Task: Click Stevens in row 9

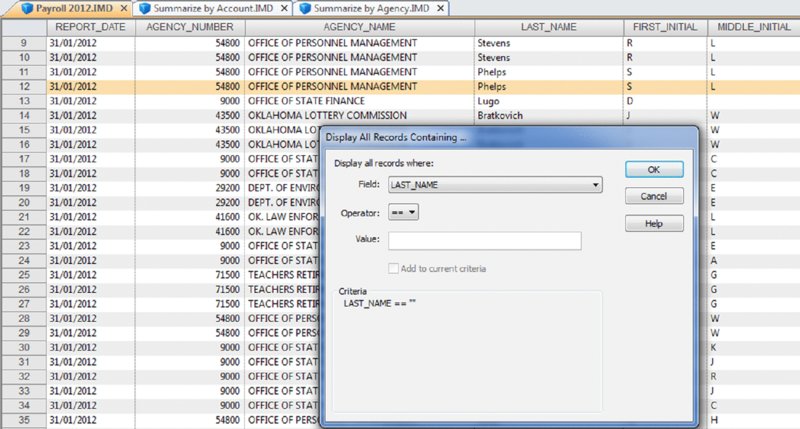Action: pyautogui.click(x=548, y=43)
